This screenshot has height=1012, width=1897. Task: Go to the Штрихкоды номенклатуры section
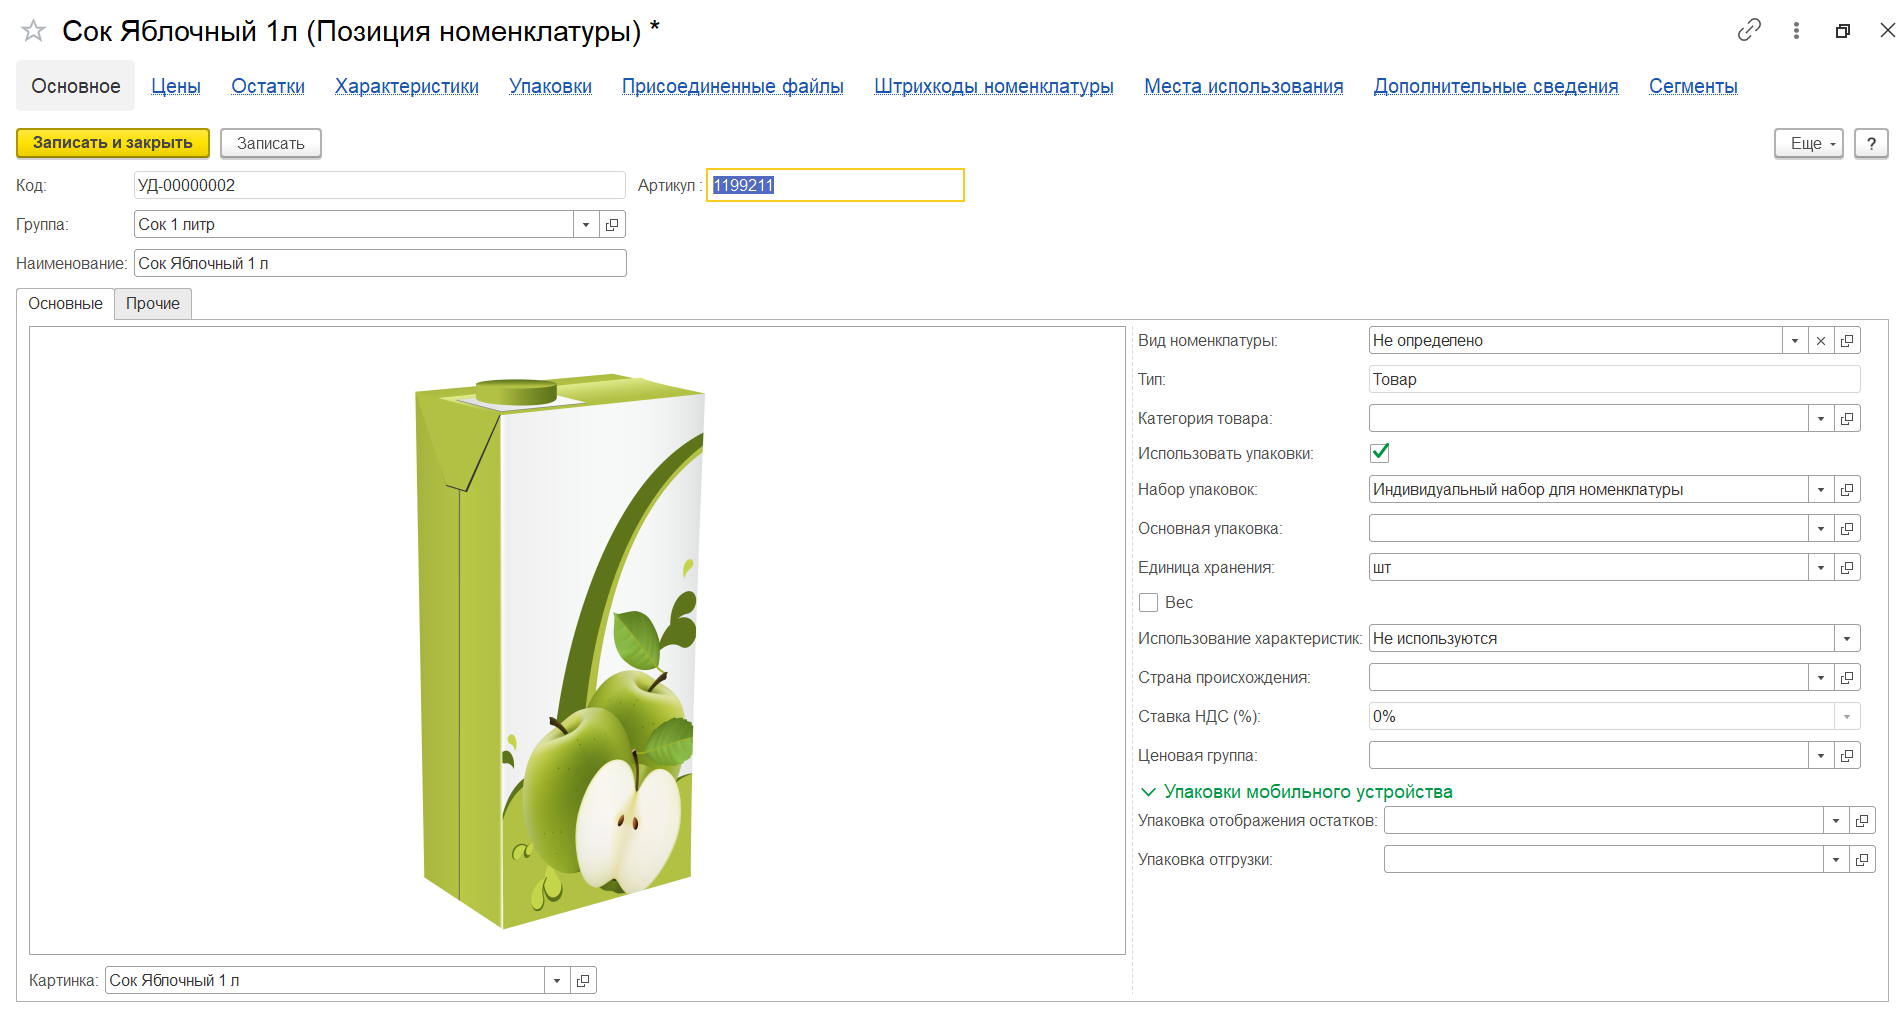click(x=993, y=86)
